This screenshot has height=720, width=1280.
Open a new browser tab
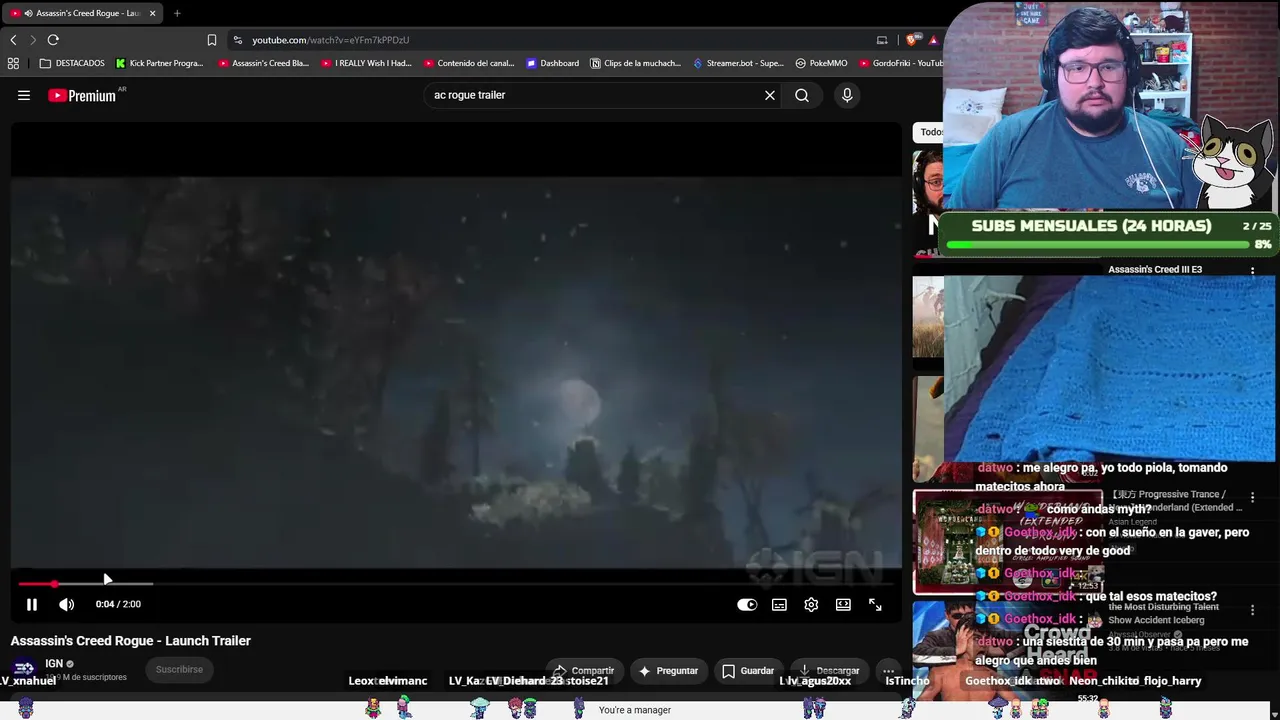coord(177,13)
